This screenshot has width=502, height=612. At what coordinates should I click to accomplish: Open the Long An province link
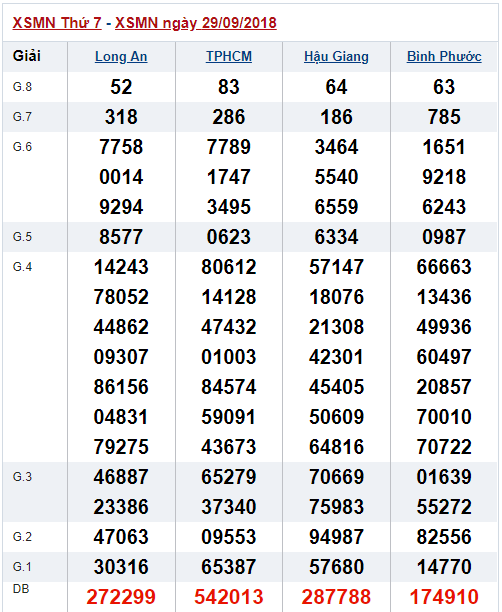pos(121,57)
